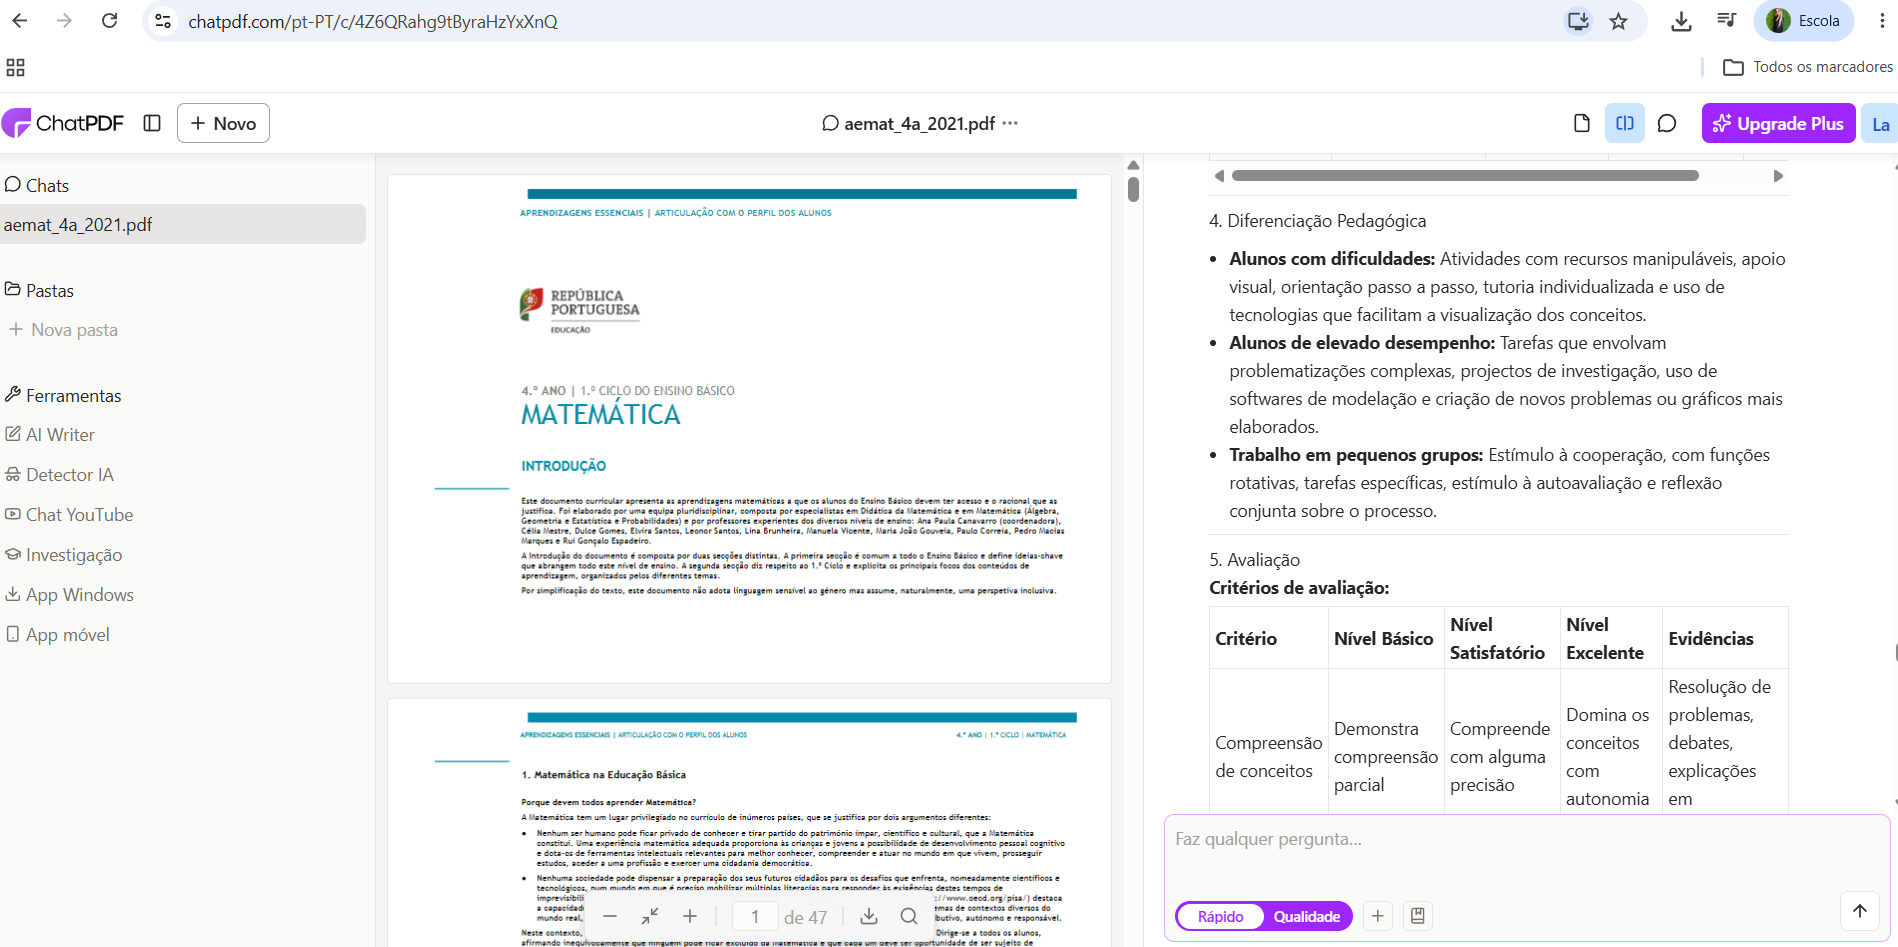Image resolution: width=1898 pixels, height=947 pixels.
Task: Click the browser address bar URL
Action: point(373,21)
